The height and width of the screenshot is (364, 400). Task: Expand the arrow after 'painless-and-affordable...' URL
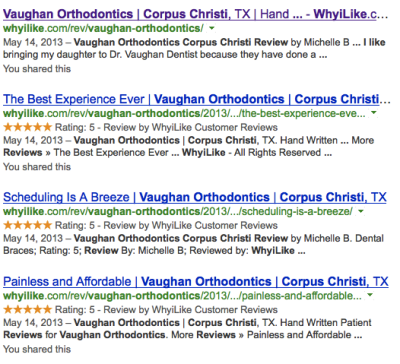pyautogui.click(x=370, y=295)
